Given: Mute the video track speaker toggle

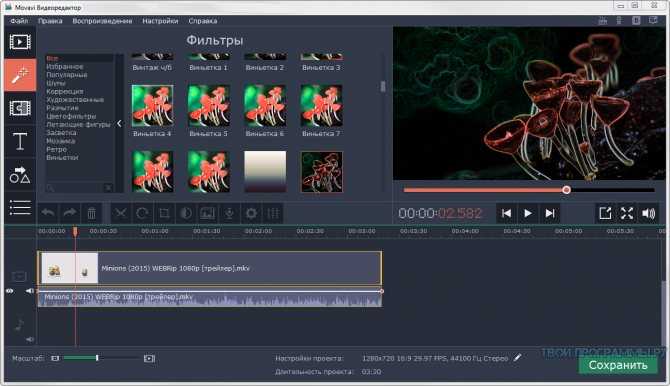Looking at the screenshot, I should [x=29, y=291].
